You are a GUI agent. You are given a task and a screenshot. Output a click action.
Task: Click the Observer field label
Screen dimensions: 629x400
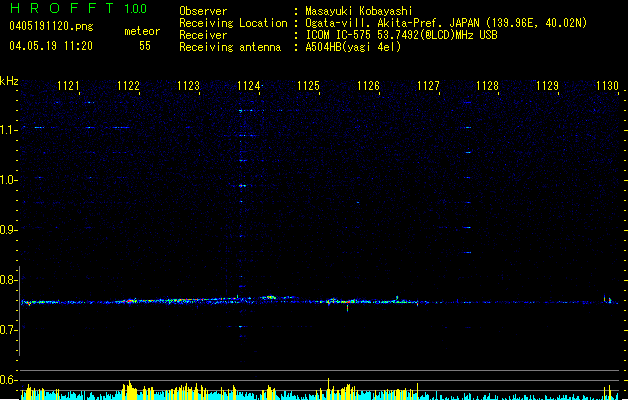[203, 11]
